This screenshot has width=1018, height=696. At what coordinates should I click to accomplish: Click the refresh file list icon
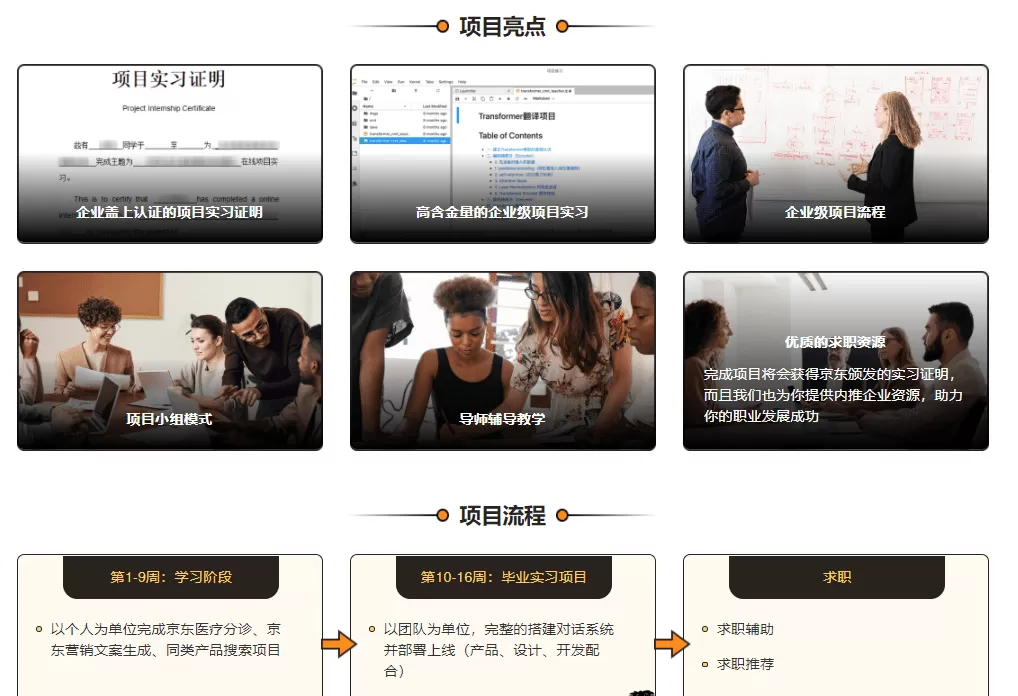tap(438, 90)
